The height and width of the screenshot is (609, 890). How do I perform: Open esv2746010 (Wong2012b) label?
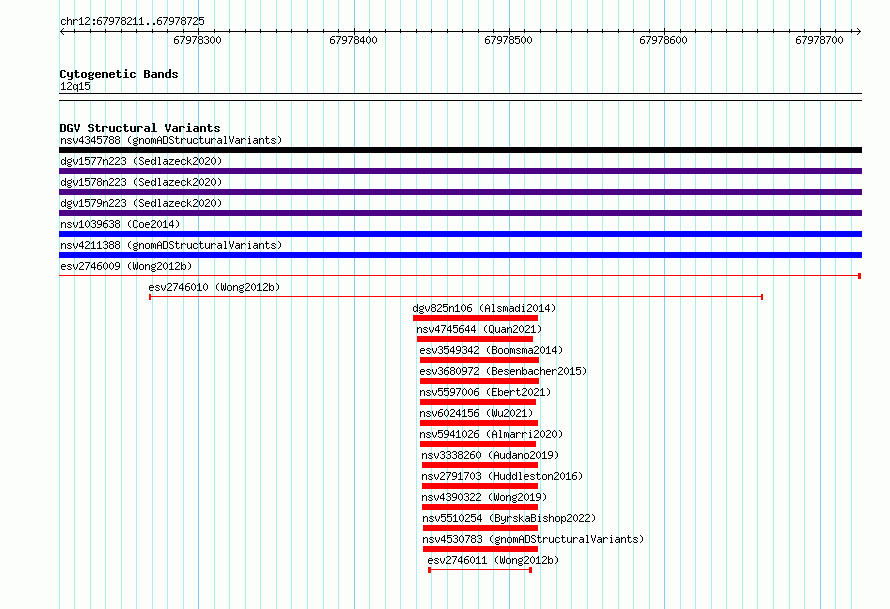coord(214,287)
